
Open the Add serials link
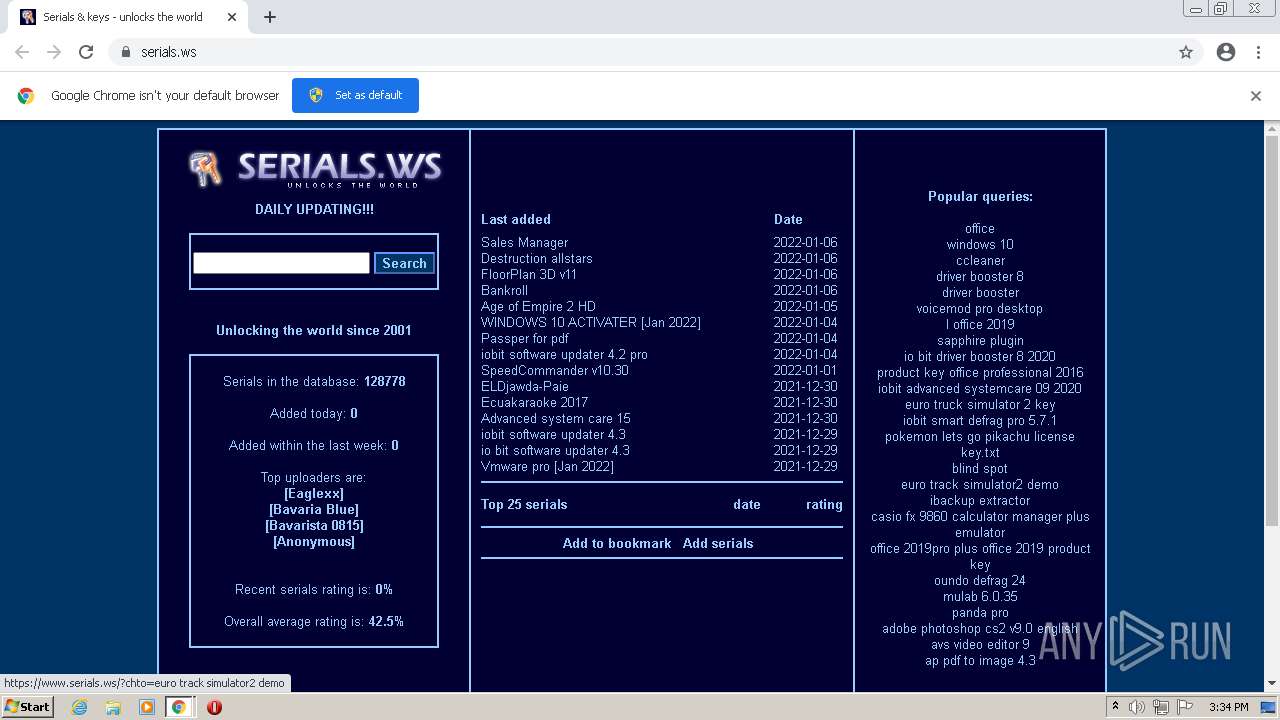pos(718,543)
